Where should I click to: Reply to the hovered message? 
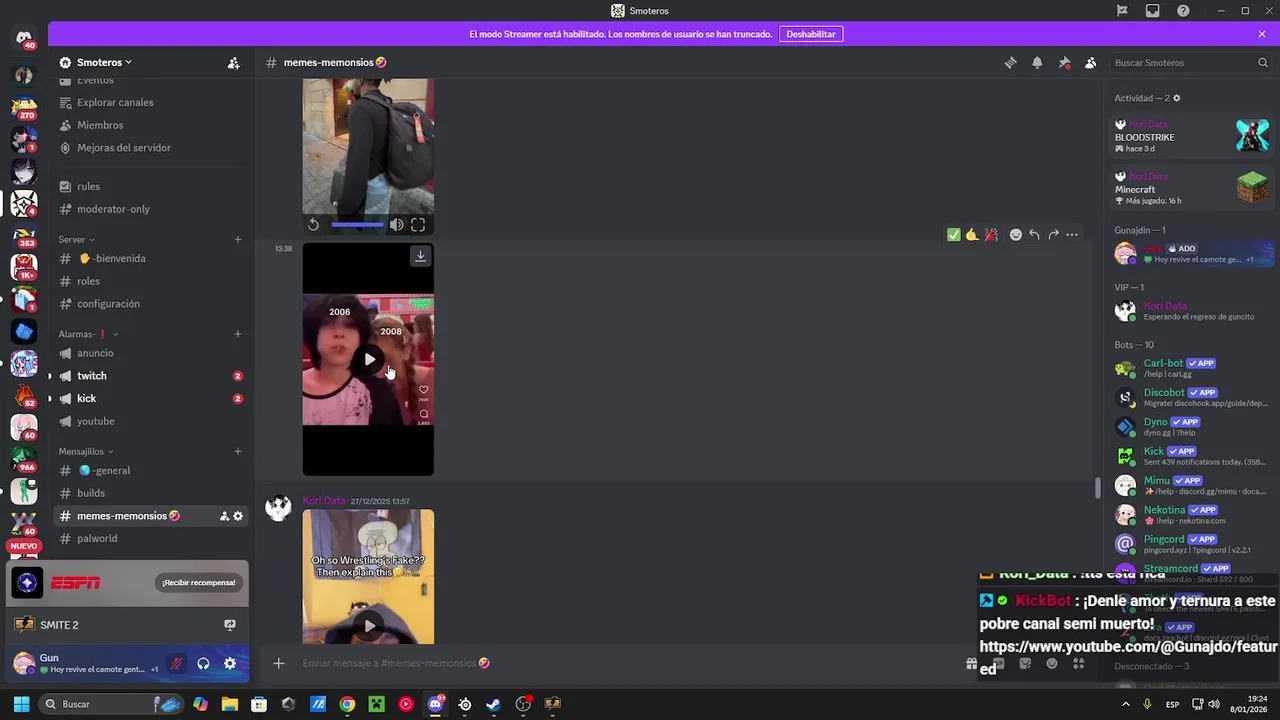(1035, 235)
